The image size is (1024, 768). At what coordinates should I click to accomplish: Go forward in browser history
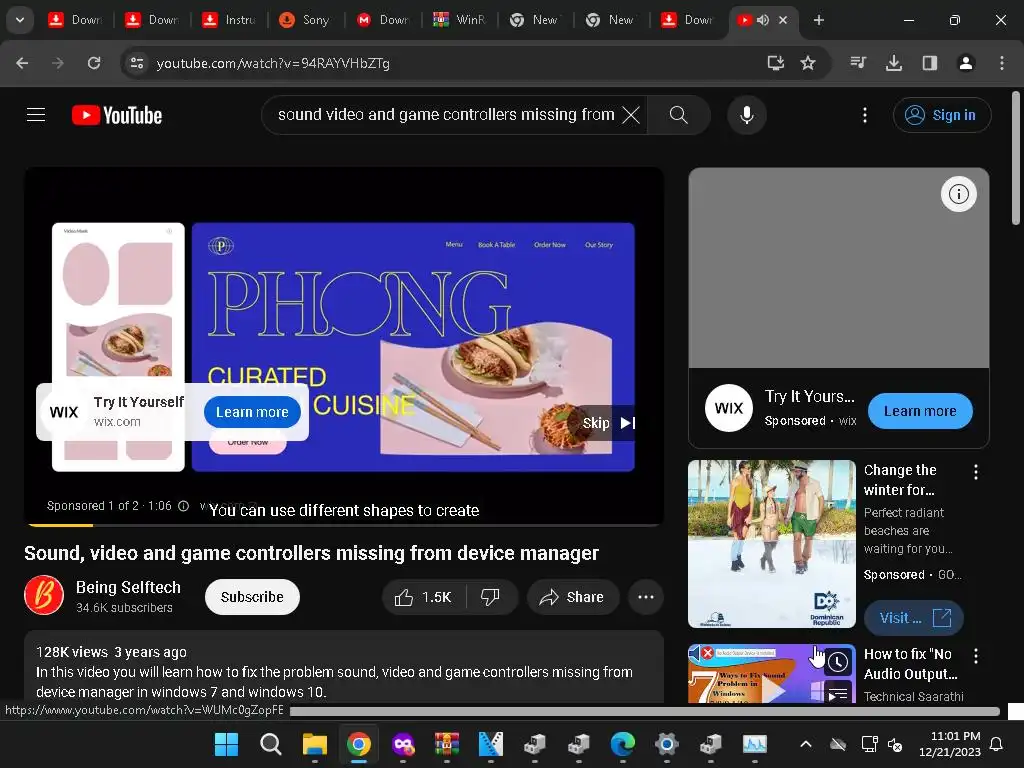click(x=58, y=63)
